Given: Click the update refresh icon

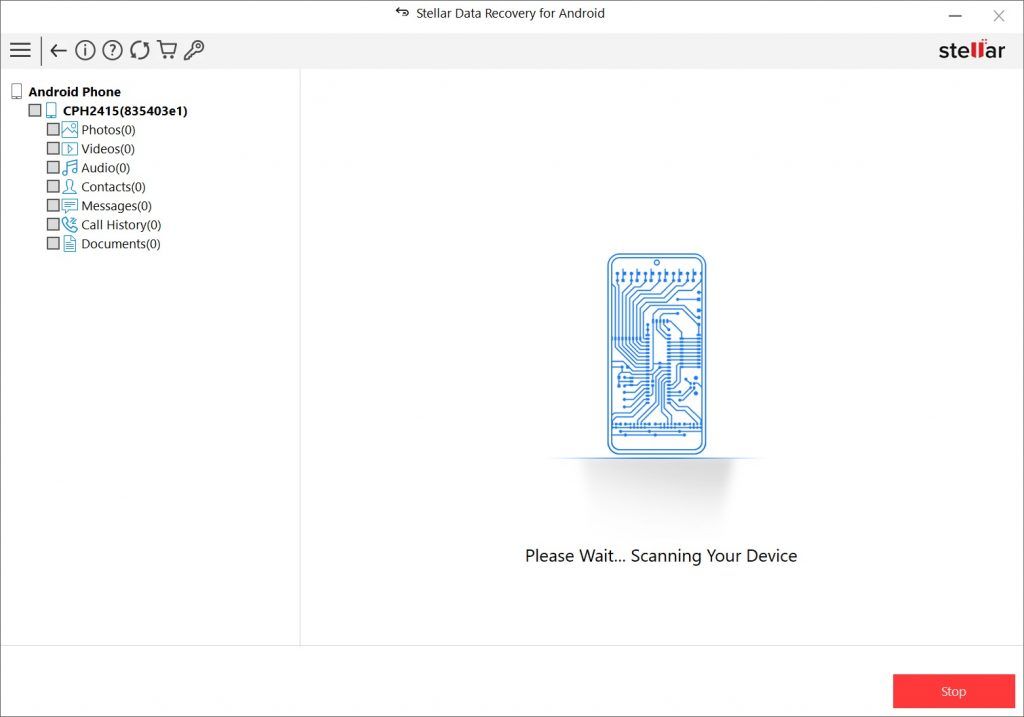Looking at the screenshot, I should tap(139, 50).
